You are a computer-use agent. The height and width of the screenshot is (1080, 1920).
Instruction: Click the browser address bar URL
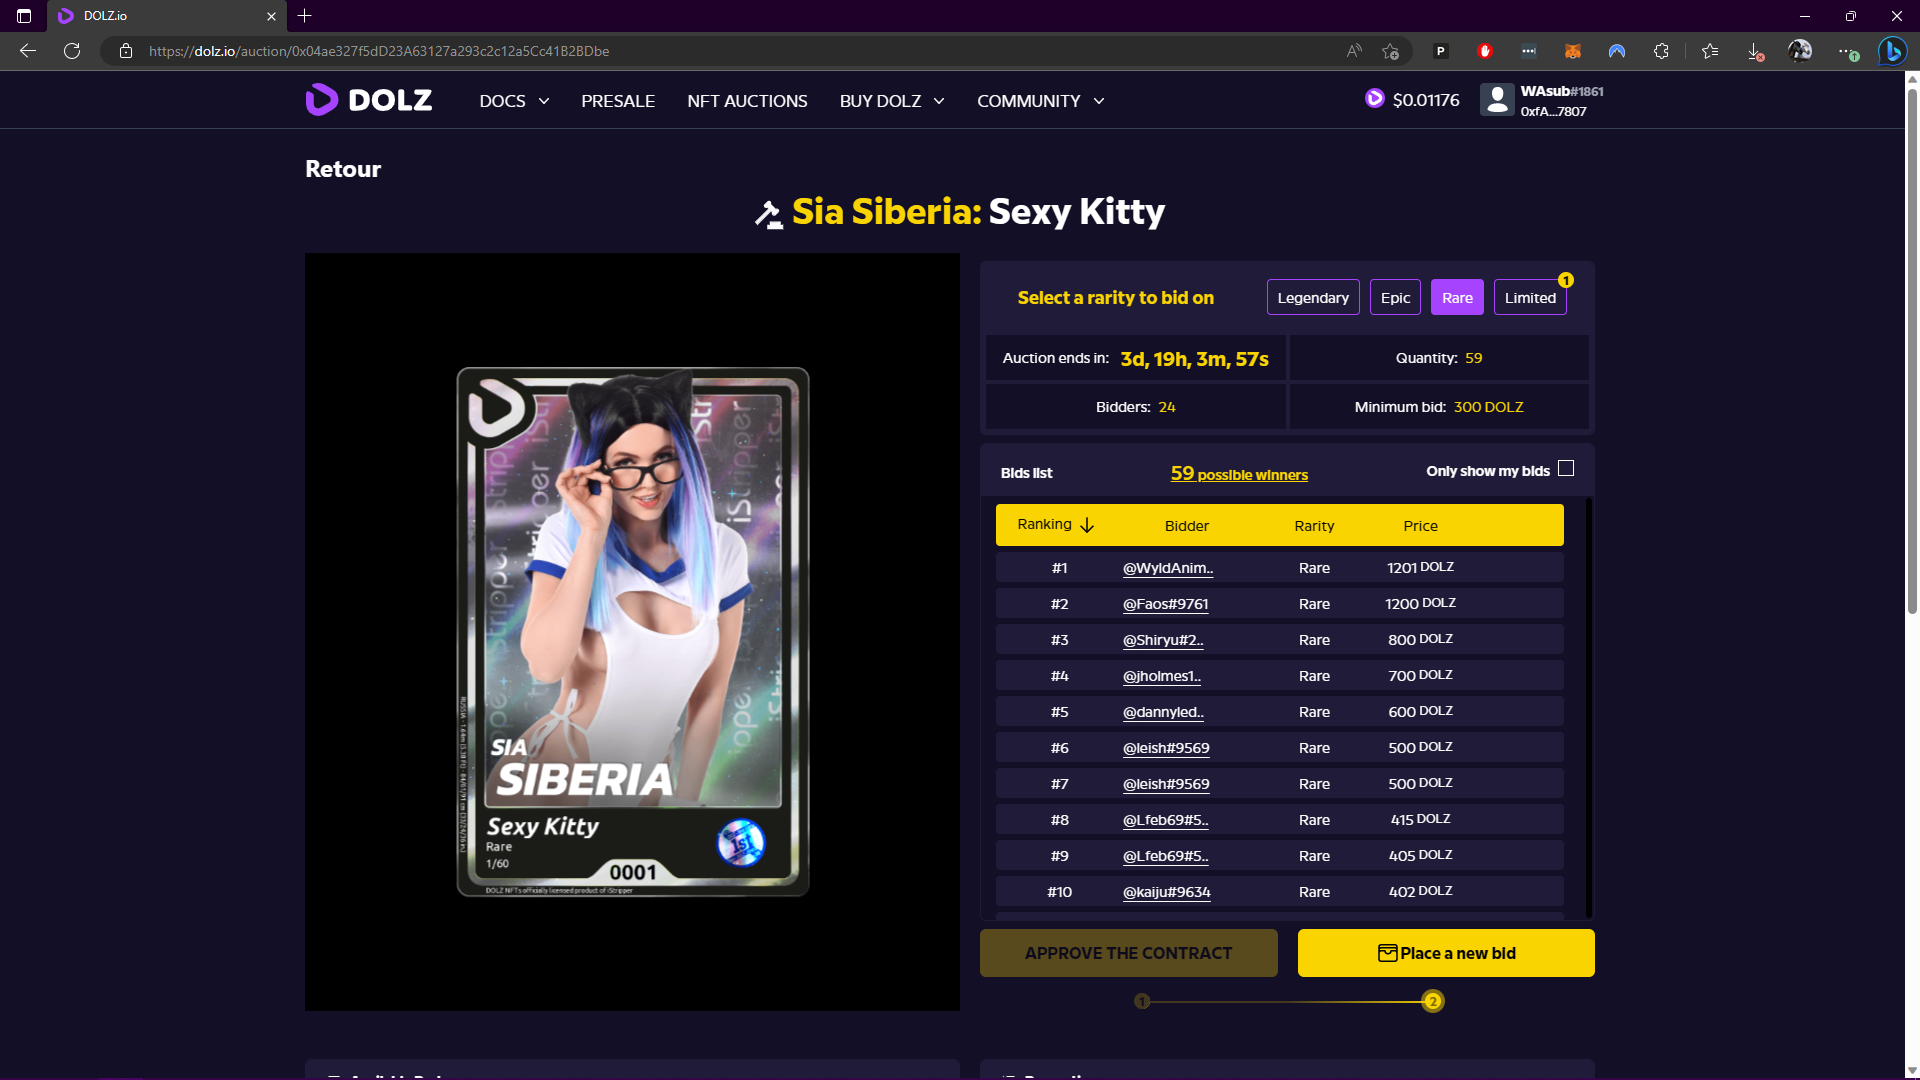(x=379, y=51)
